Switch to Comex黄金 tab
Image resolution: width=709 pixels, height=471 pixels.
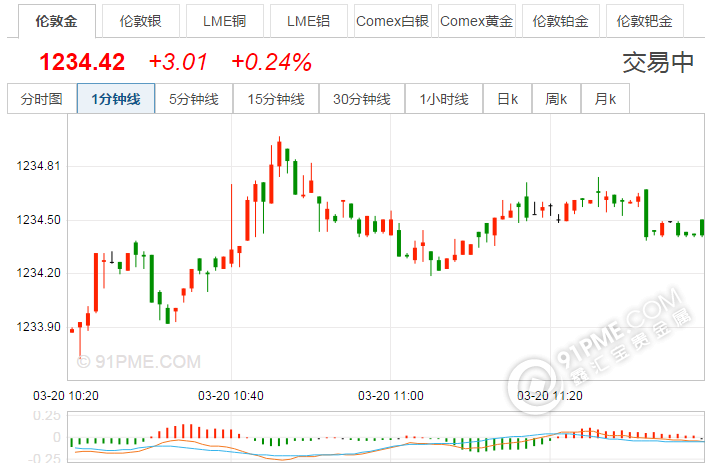tap(477, 21)
